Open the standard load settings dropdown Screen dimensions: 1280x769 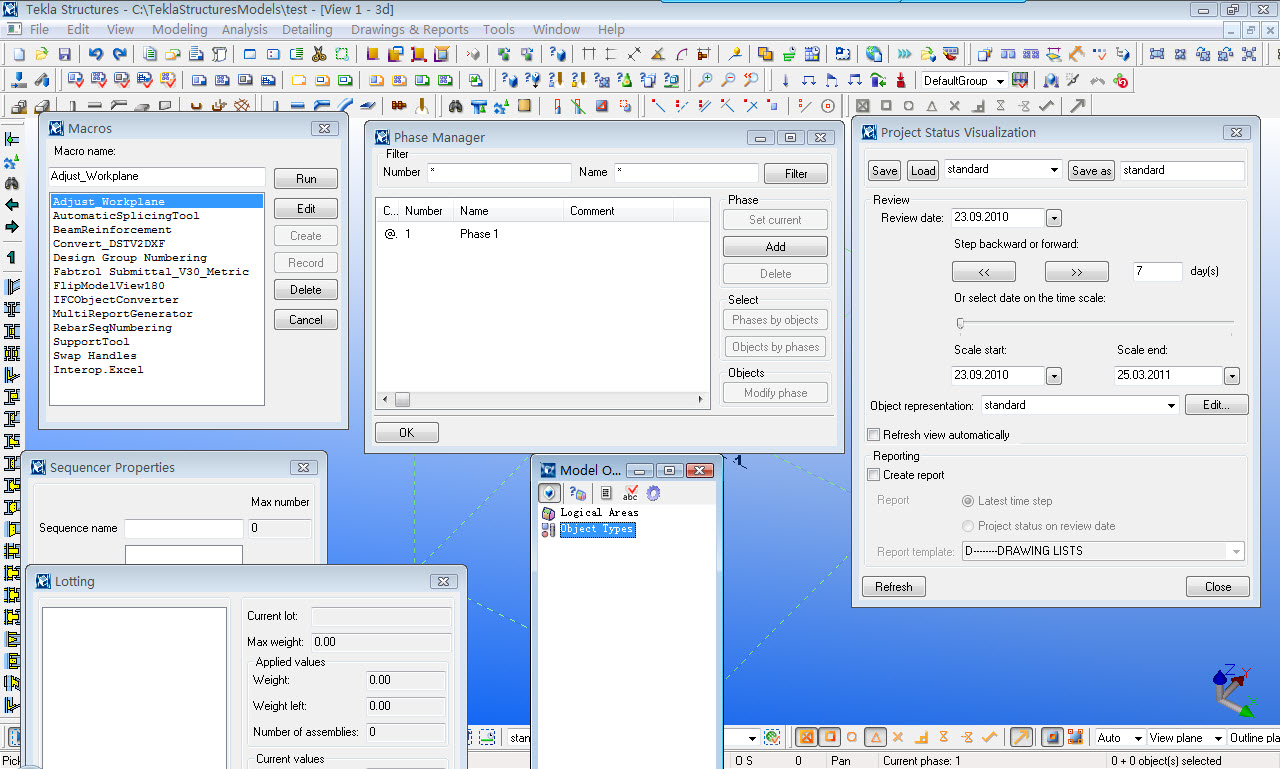1054,170
